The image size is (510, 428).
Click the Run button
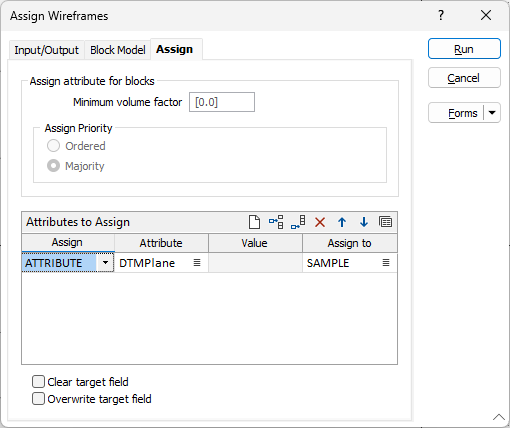(464, 49)
